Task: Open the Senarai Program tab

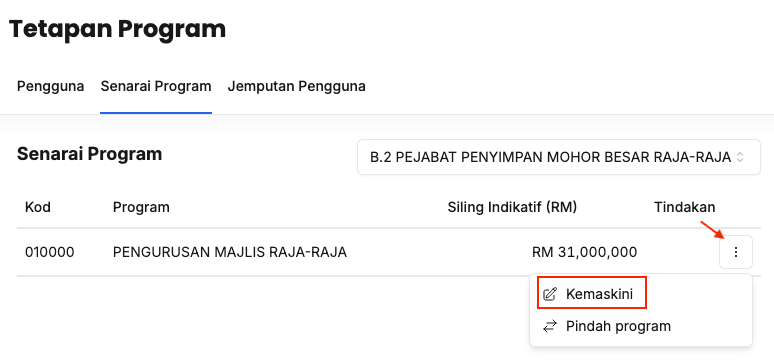Action: 156,86
